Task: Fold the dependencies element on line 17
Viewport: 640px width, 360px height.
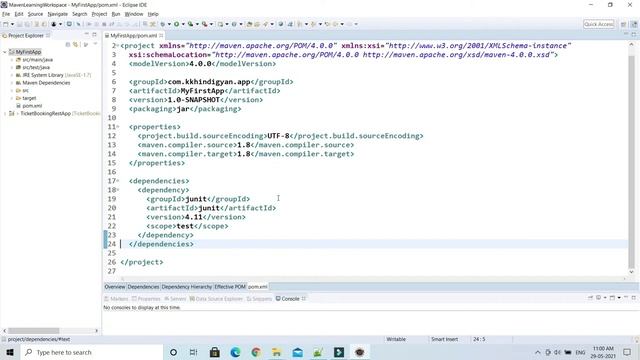Action: coord(118,181)
